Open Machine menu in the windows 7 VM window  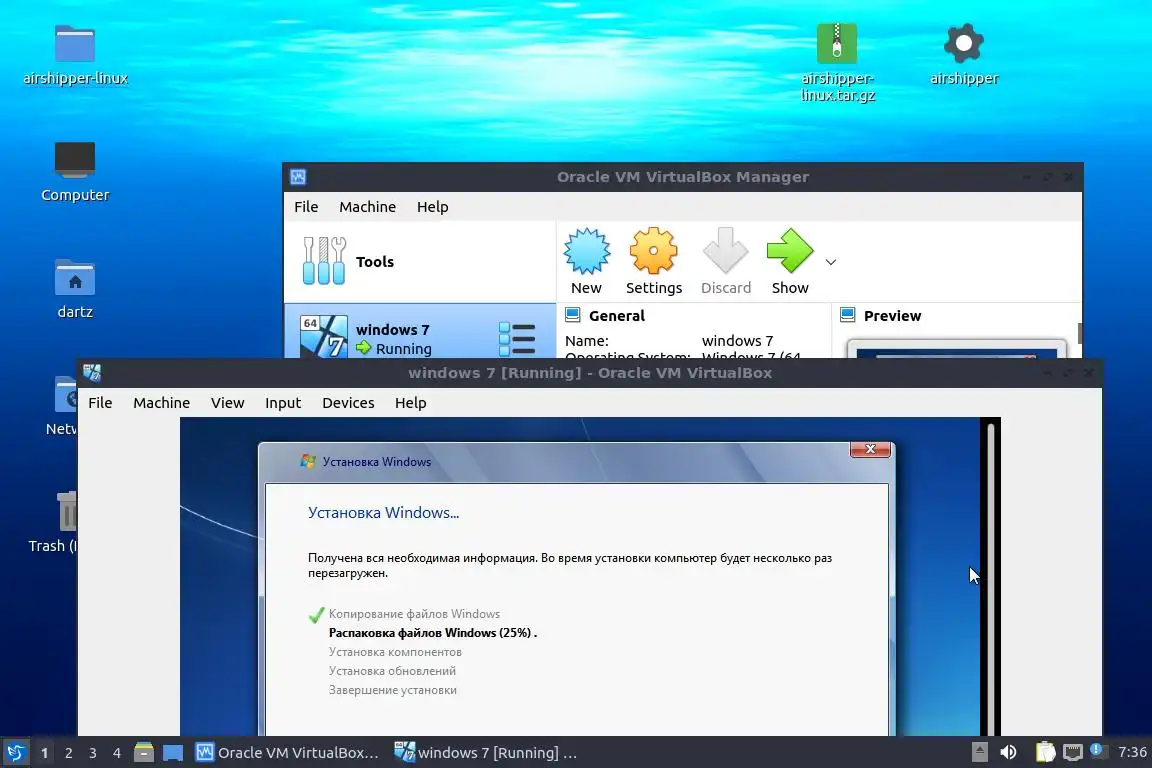(162, 403)
